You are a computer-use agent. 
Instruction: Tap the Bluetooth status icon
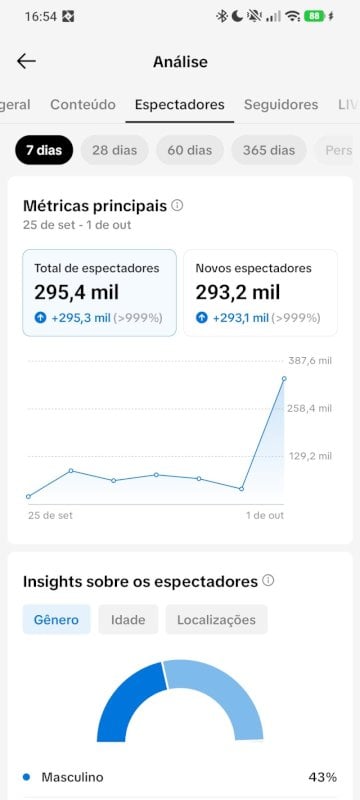[x=221, y=16]
